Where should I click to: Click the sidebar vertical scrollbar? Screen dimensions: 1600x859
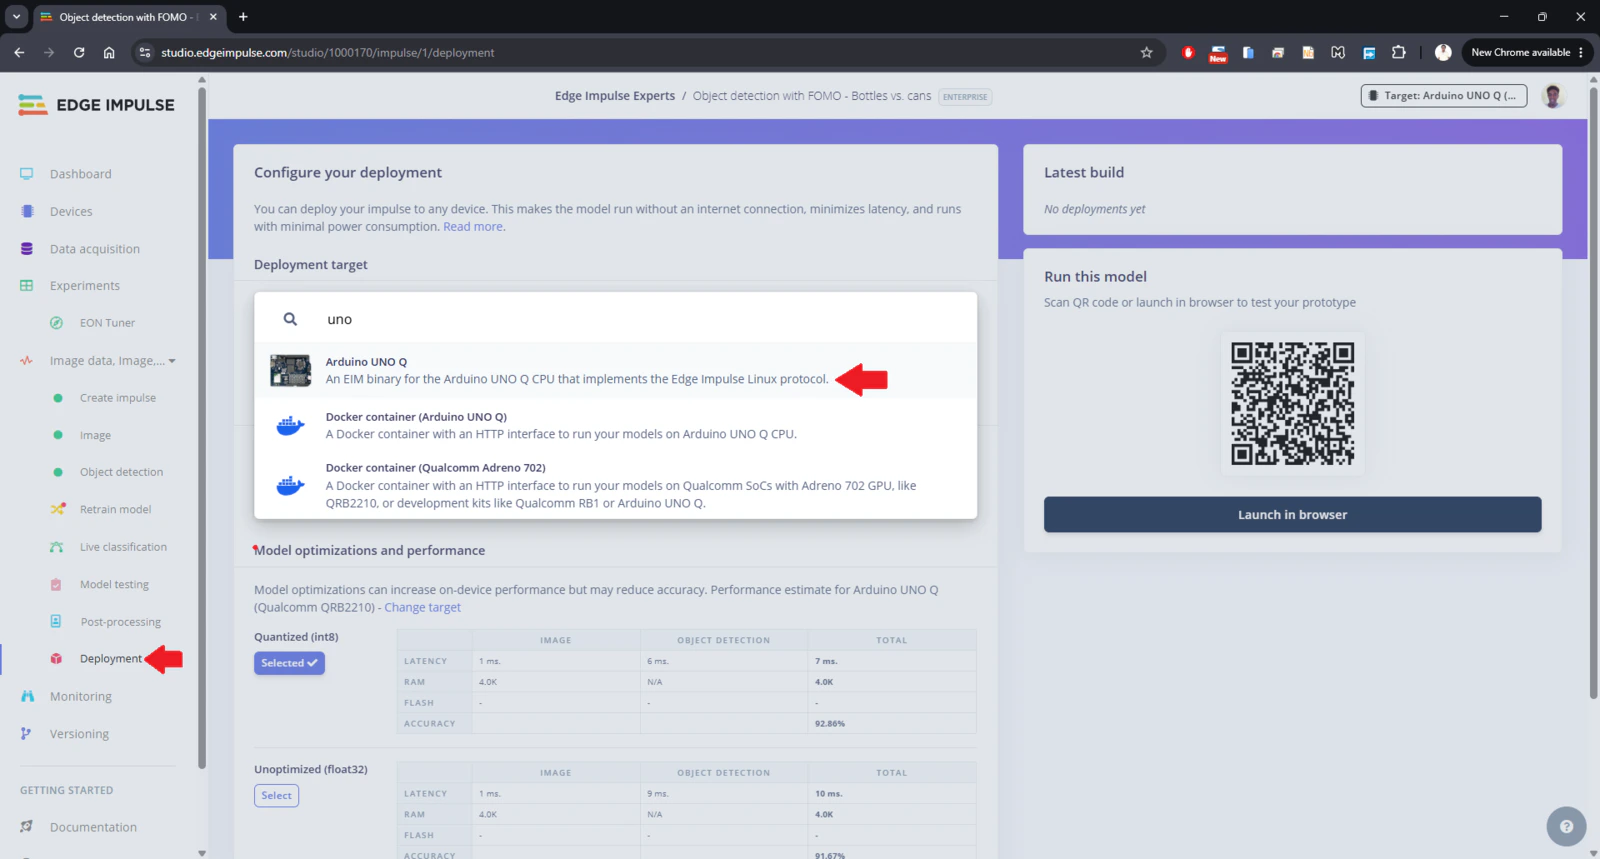coord(202,430)
